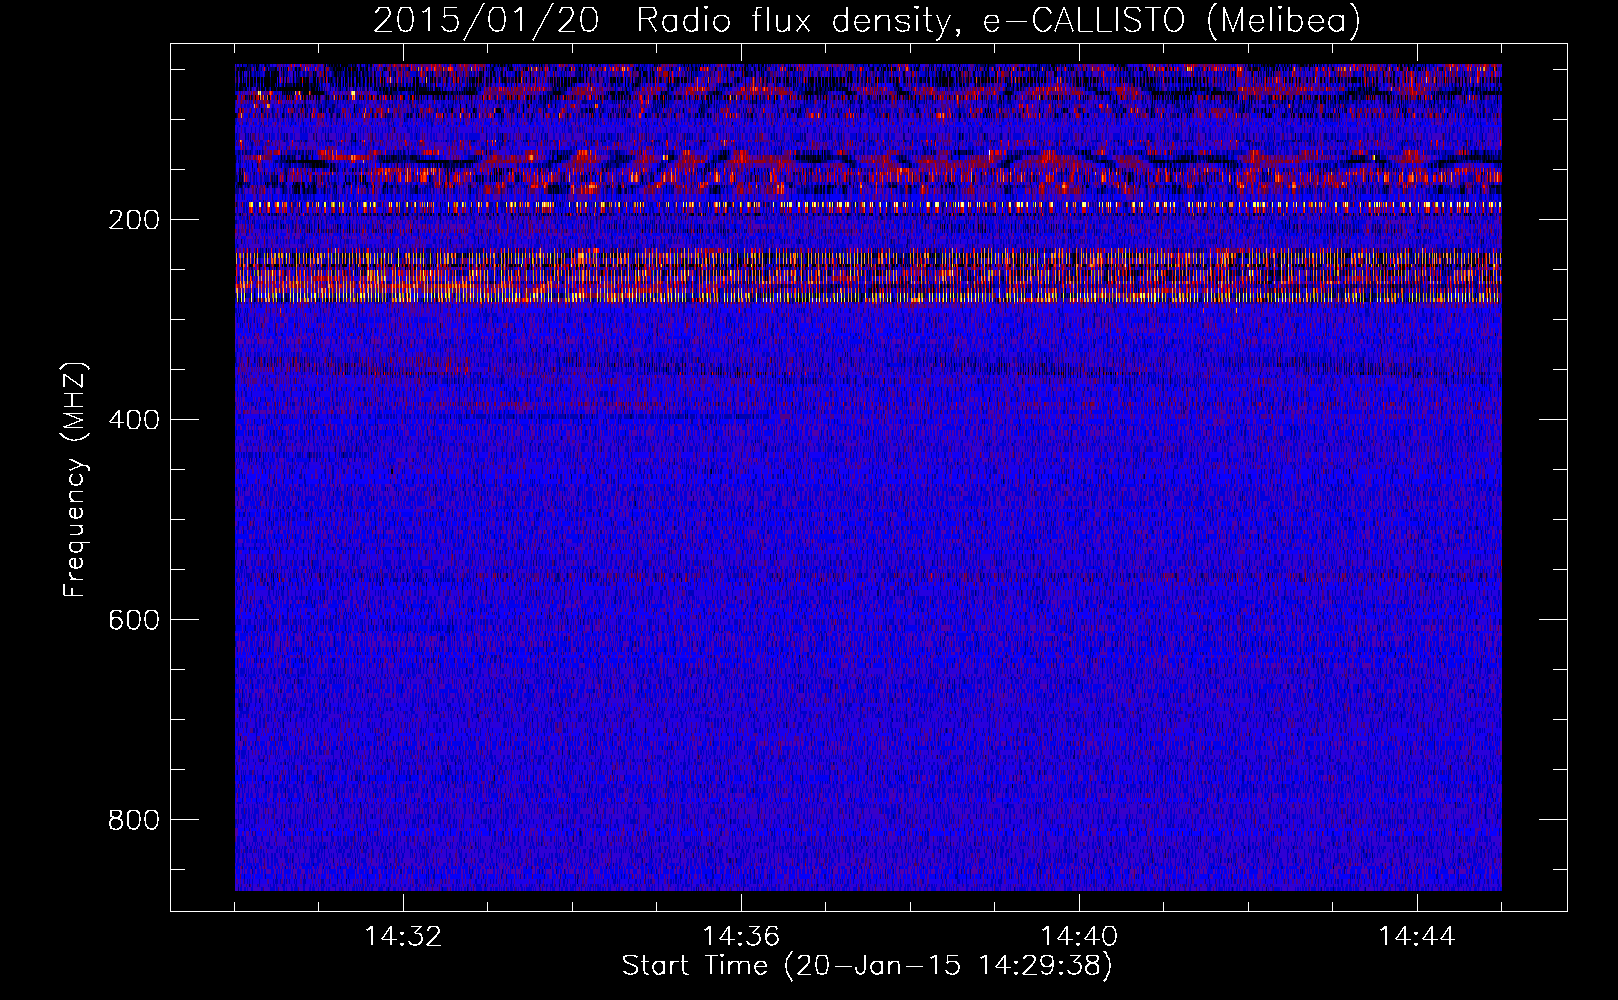Click the 400 frequency tick label

coord(134,420)
